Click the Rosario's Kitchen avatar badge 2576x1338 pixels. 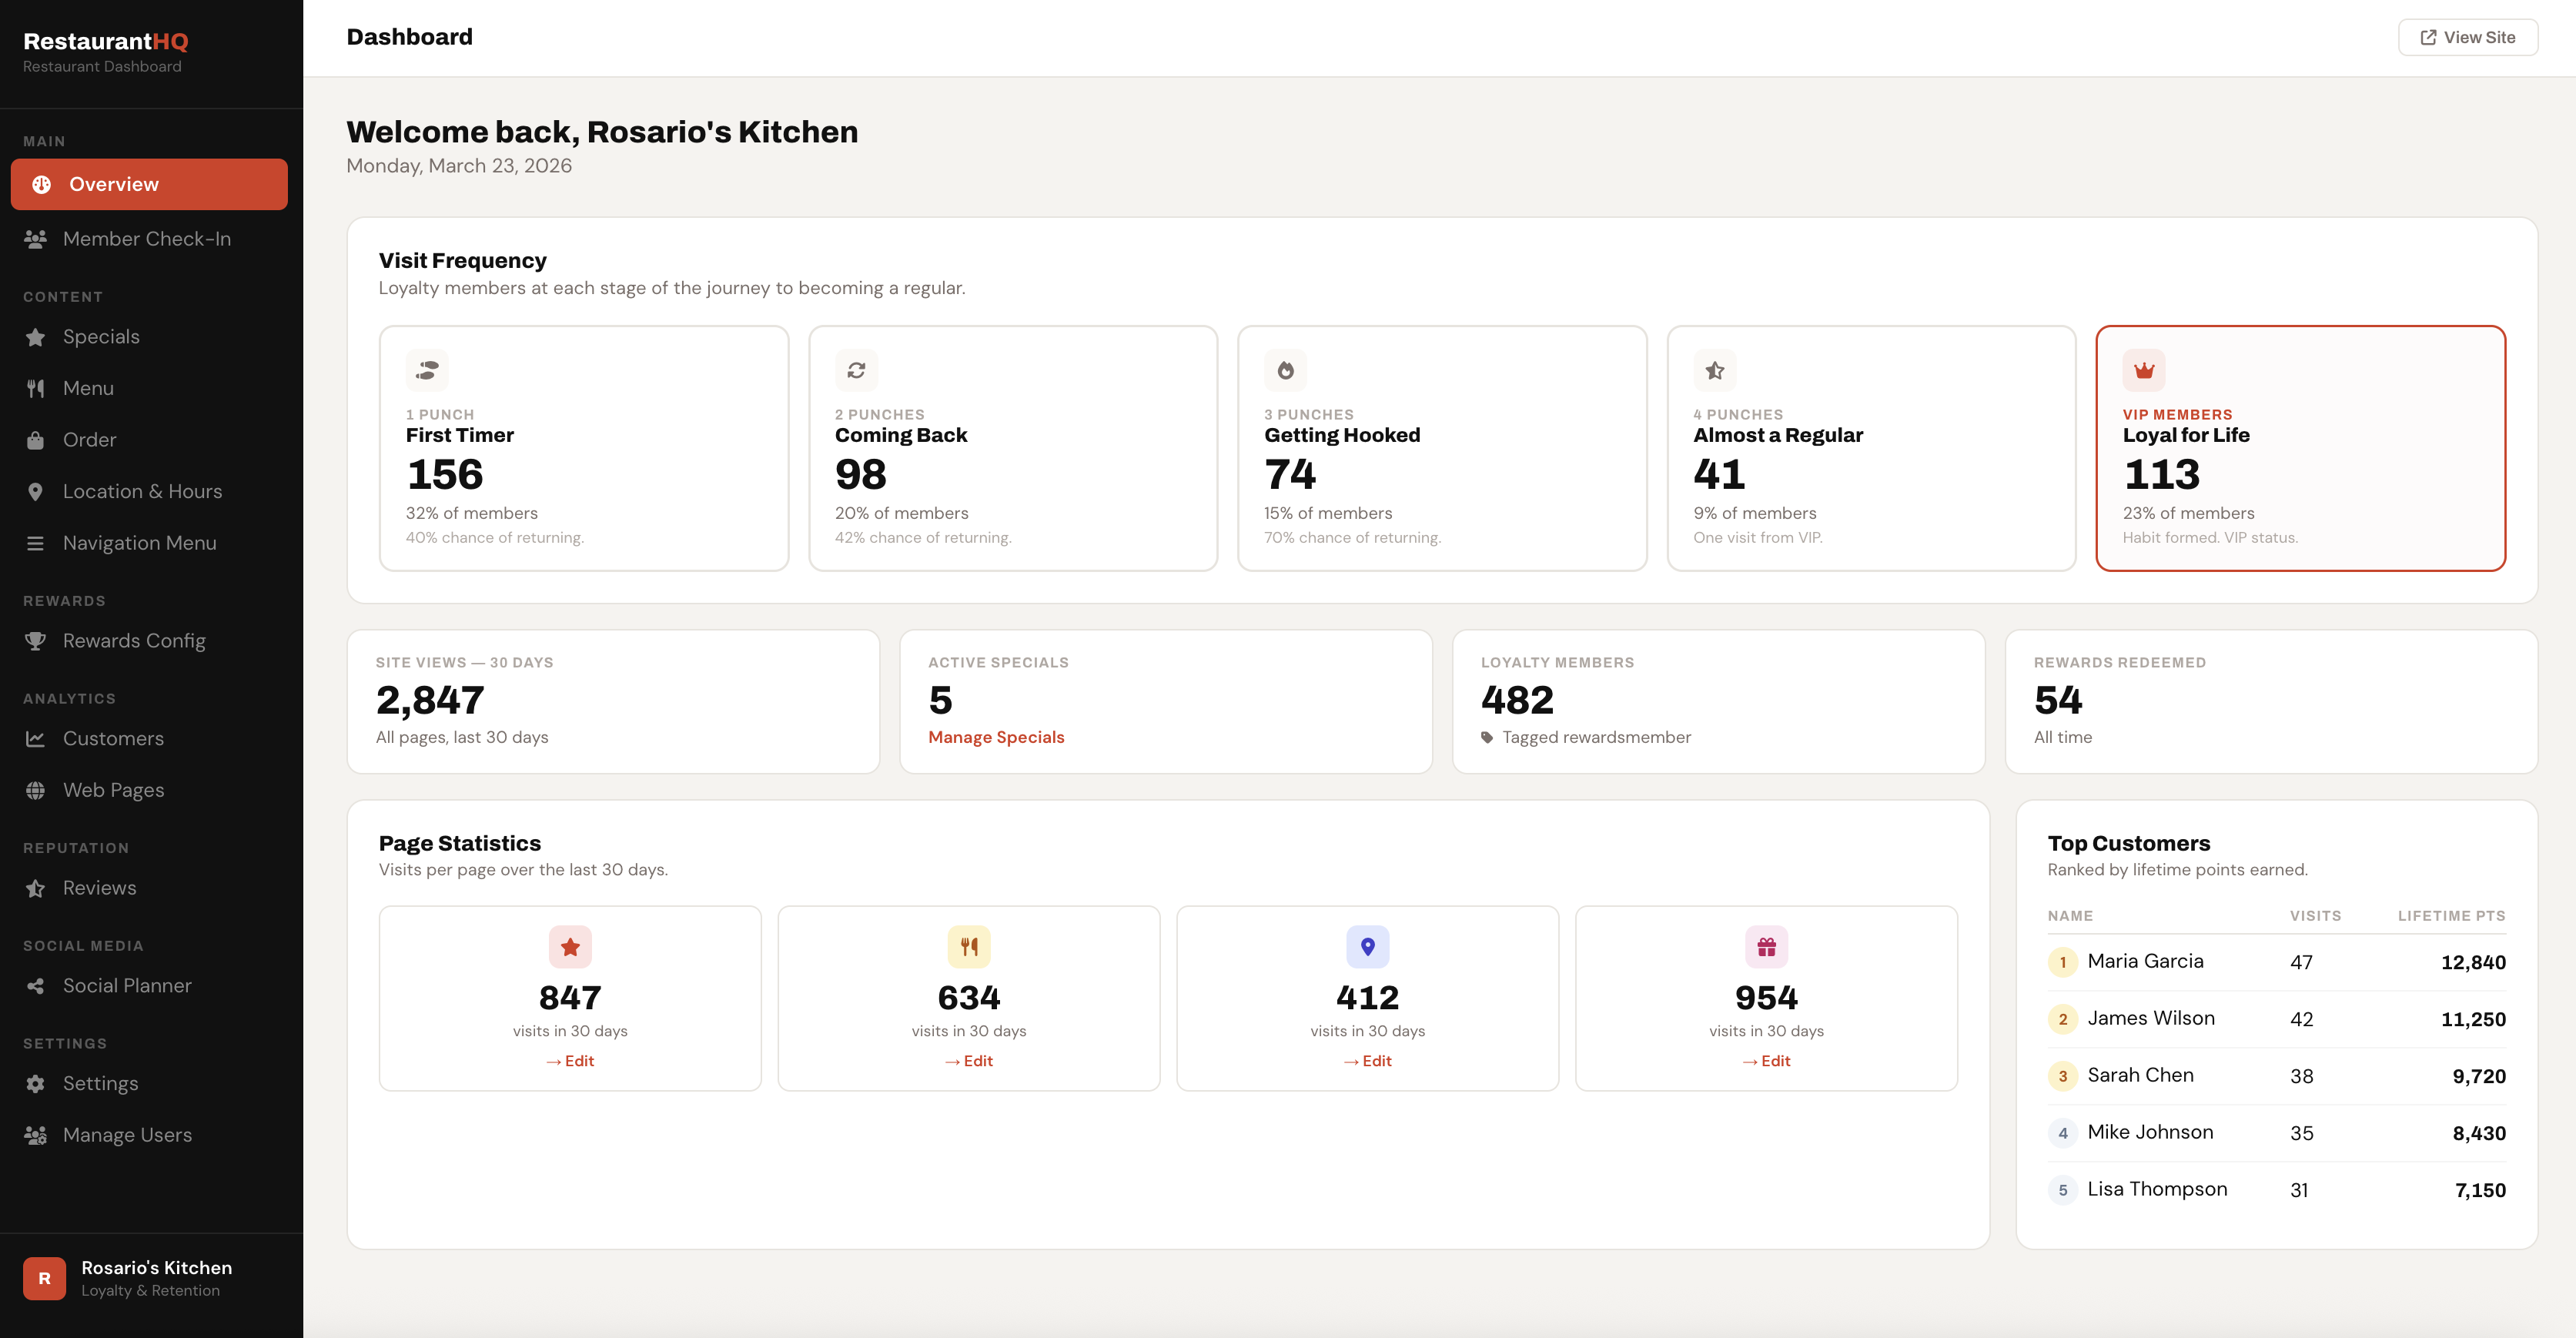point(44,1277)
